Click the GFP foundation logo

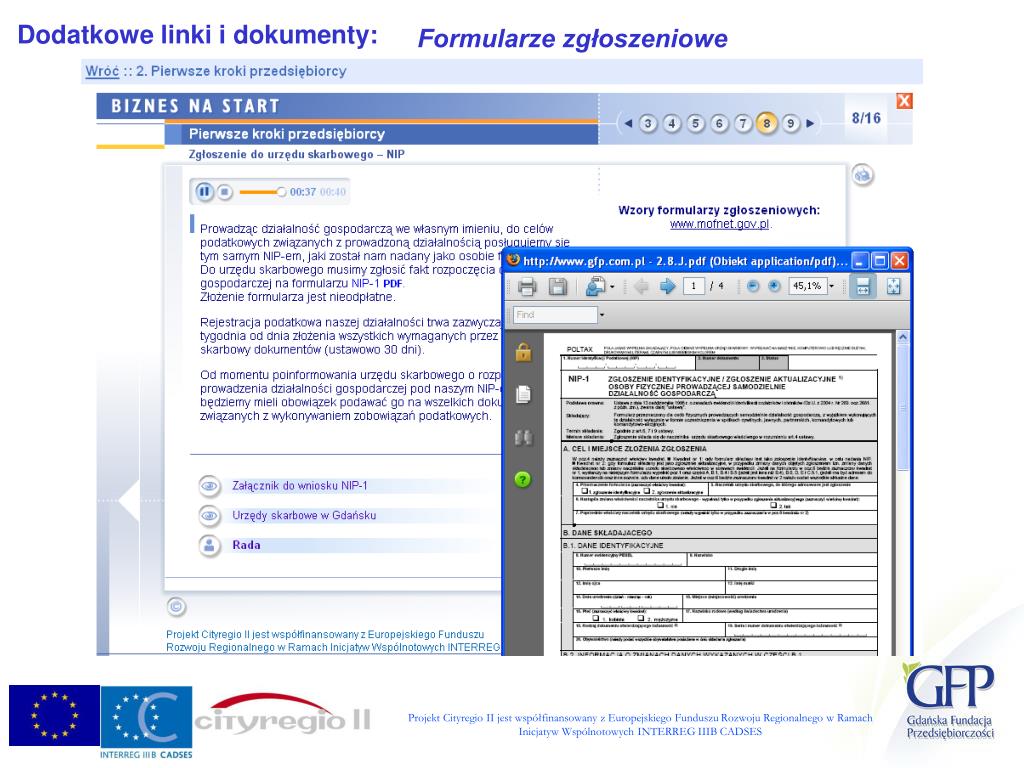point(950,701)
